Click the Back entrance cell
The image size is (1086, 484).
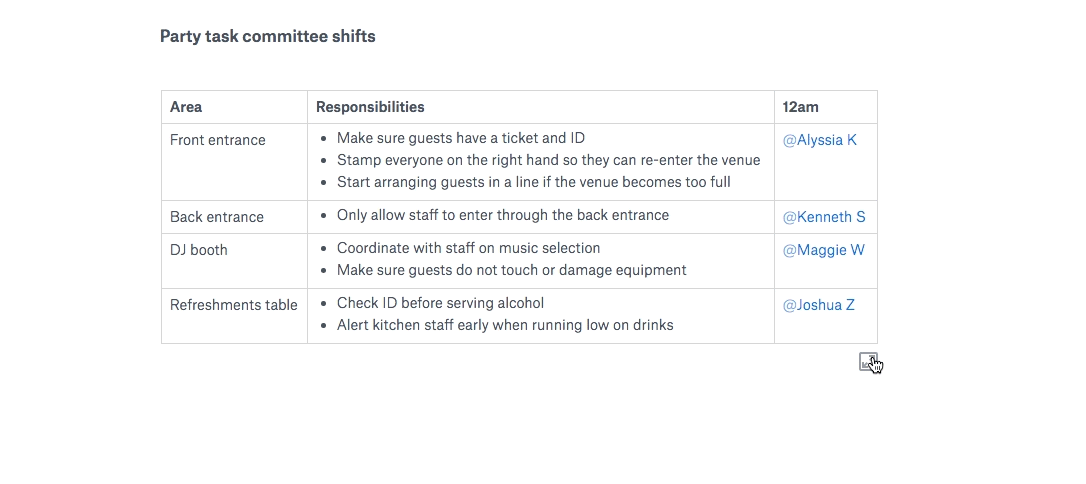click(x=216, y=217)
